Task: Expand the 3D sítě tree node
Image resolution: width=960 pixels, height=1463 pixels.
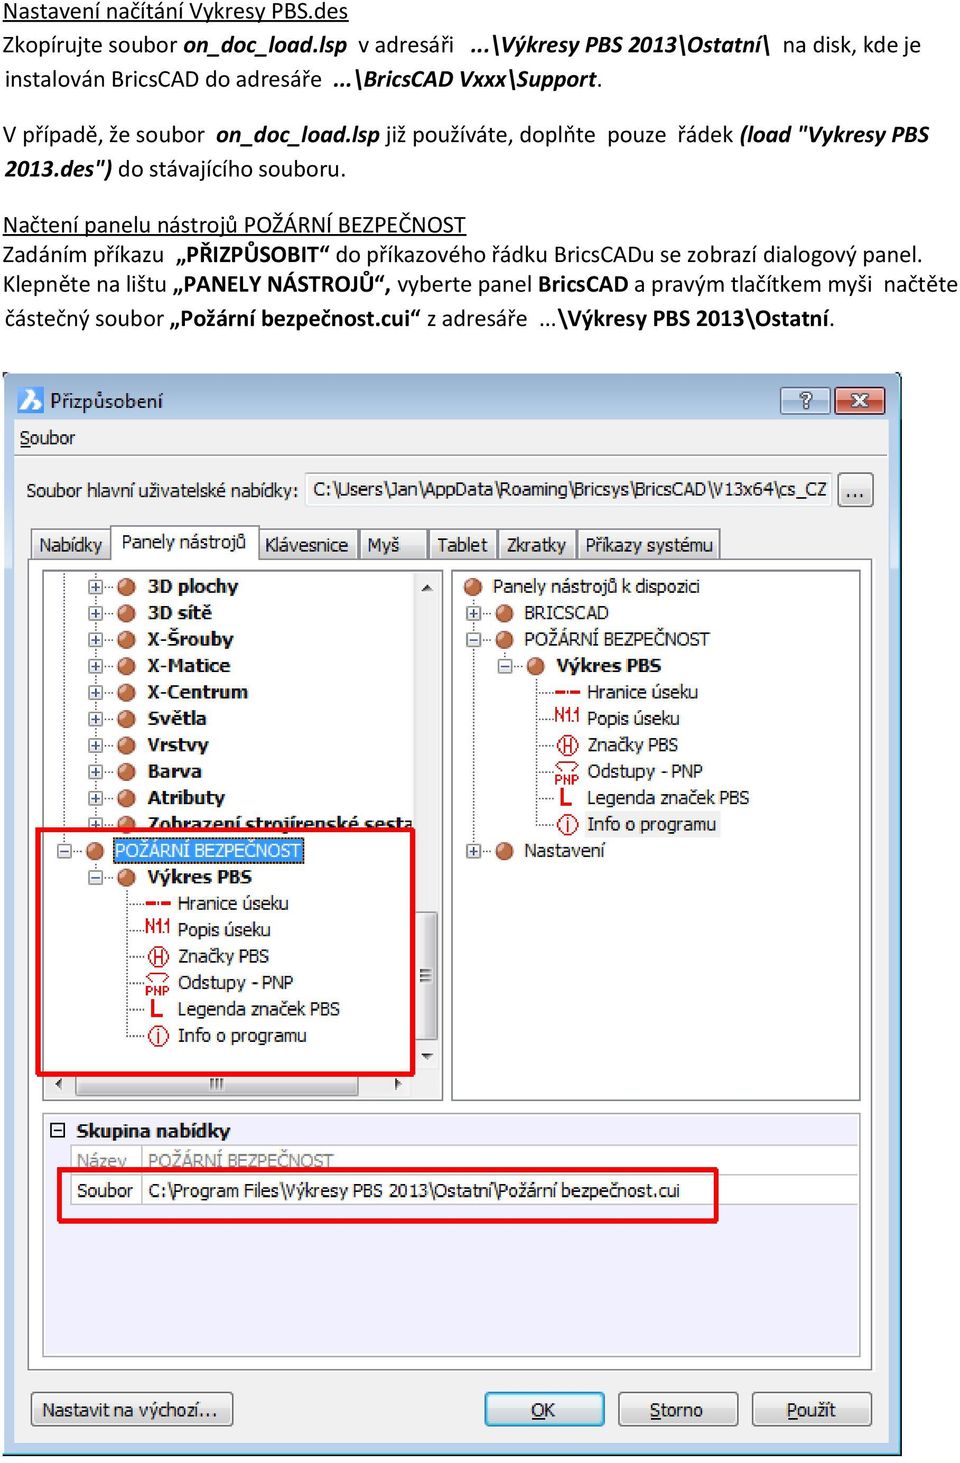Action: pyautogui.click(x=96, y=613)
